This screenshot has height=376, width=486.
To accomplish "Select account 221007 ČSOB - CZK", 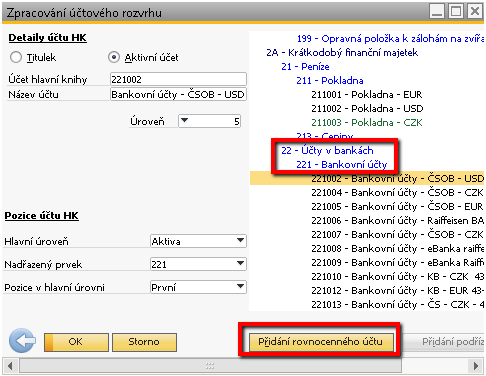I will [x=397, y=235].
